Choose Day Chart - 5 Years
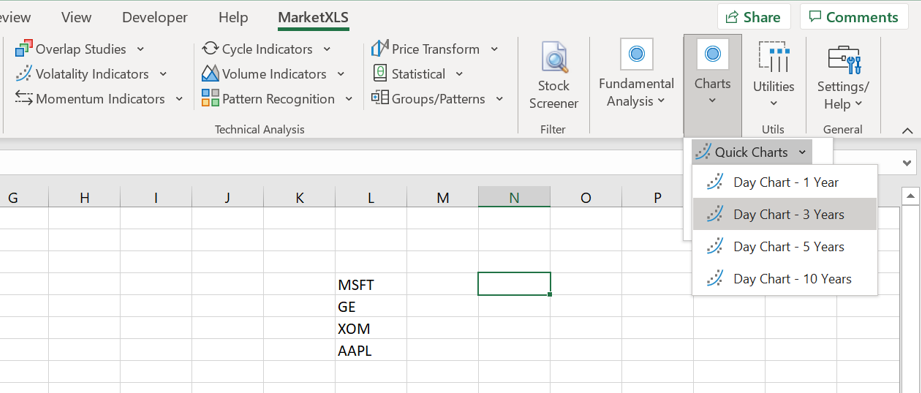921x393 pixels. coord(785,246)
